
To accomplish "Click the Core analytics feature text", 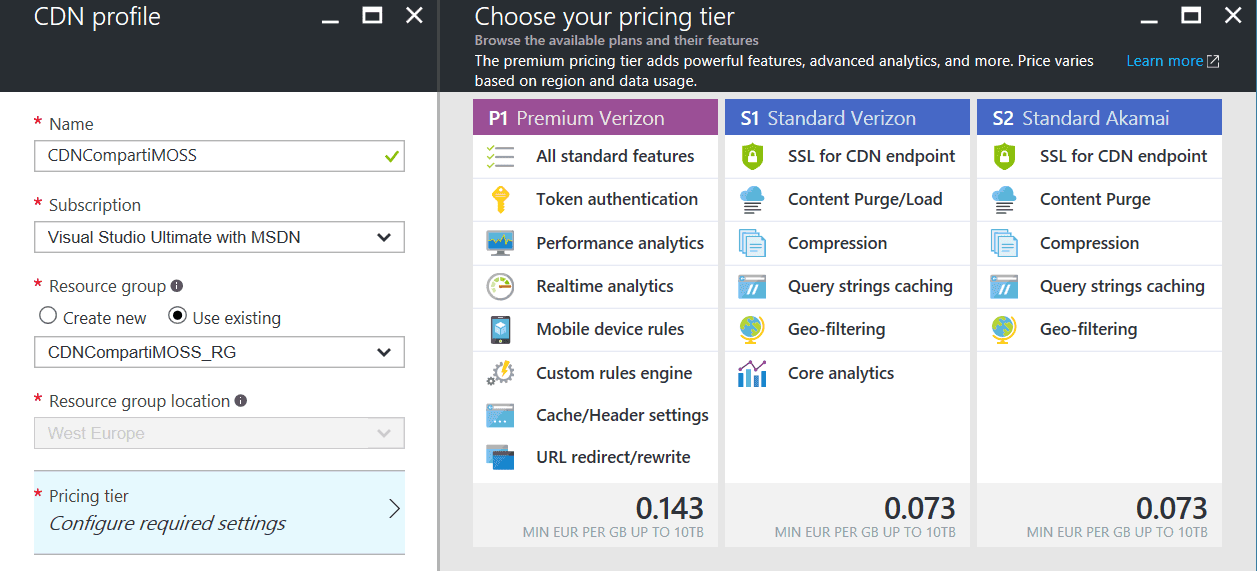I will point(841,373).
